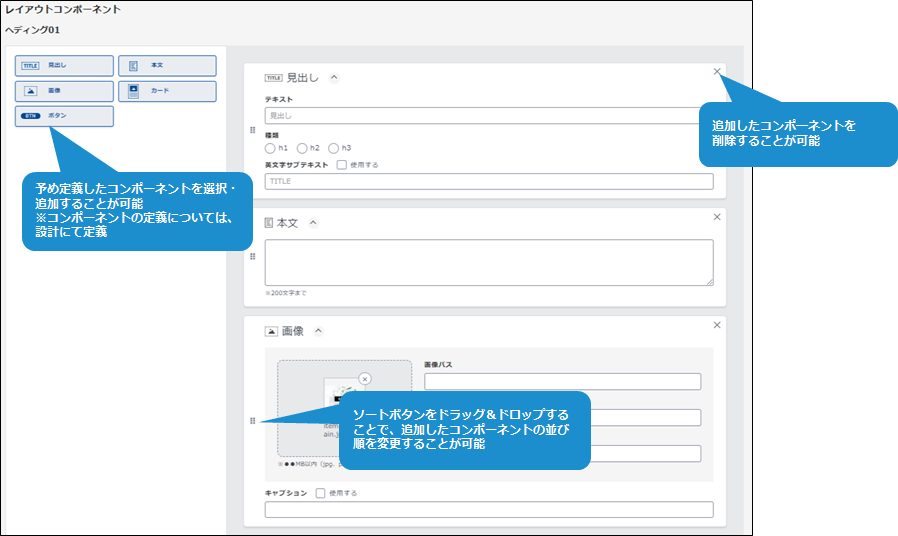Image resolution: width=898 pixels, height=536 pixels.
Task: Click the sort handle beside the 画像 component
Action: (x=252, y=421)
